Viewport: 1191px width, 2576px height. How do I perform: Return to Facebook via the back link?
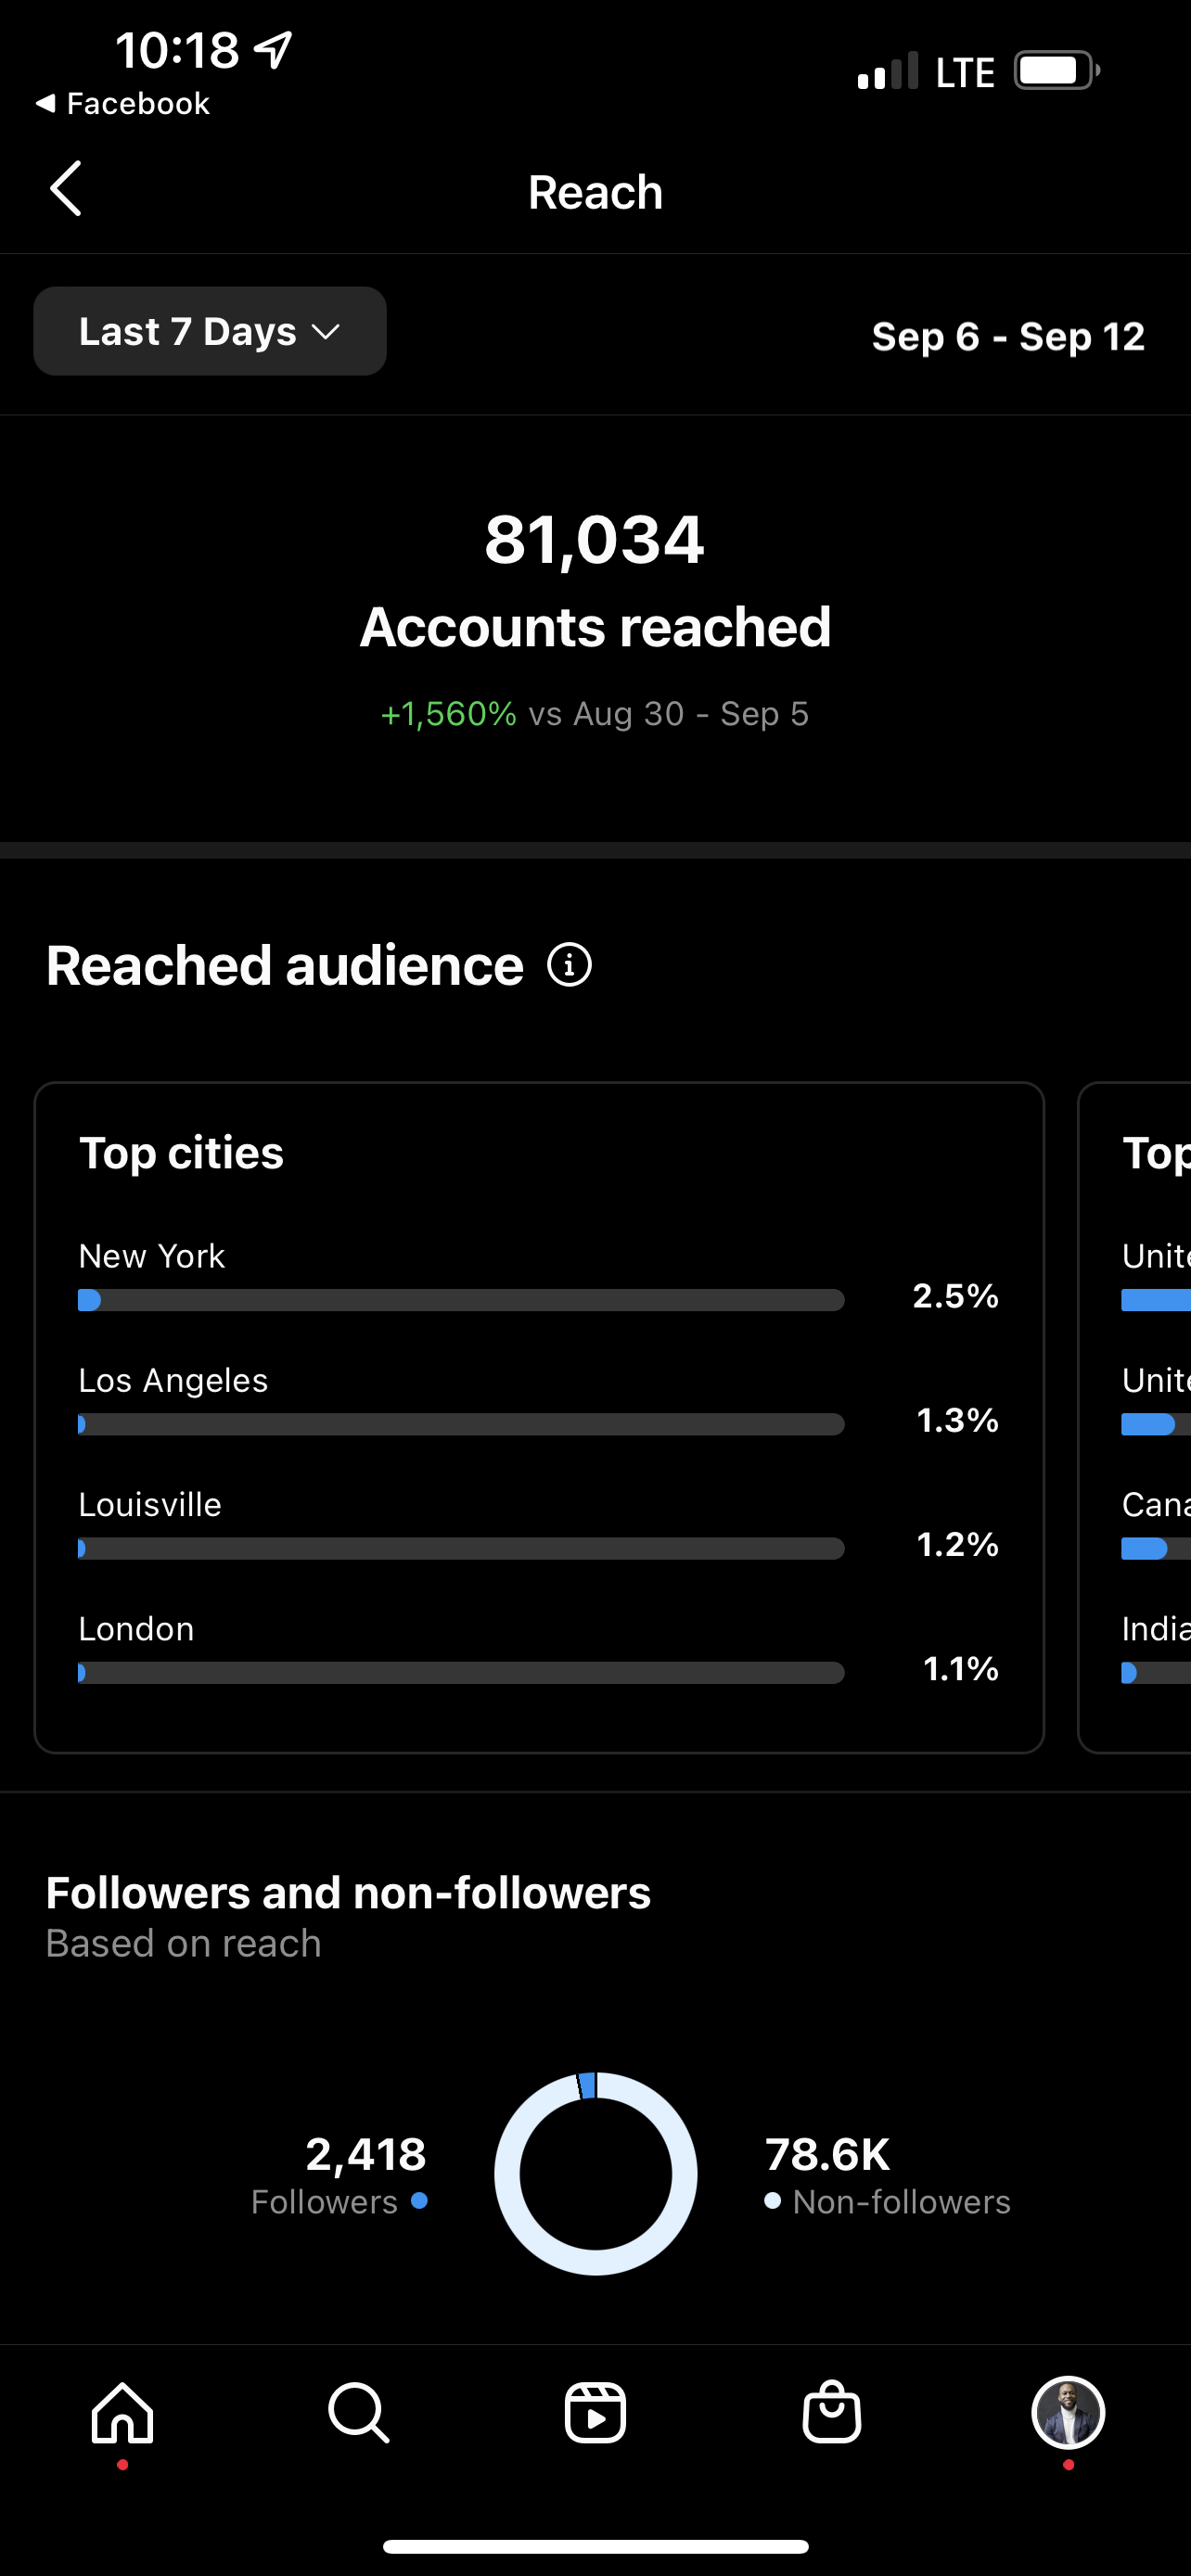click(123, 103)
